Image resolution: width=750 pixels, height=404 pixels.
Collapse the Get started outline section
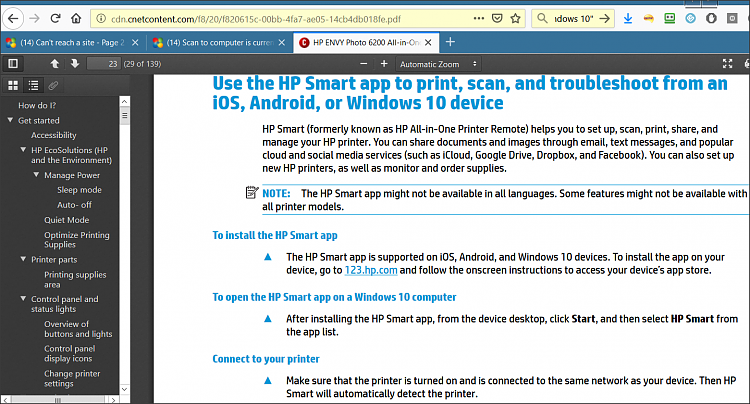(x=10, y=120)
